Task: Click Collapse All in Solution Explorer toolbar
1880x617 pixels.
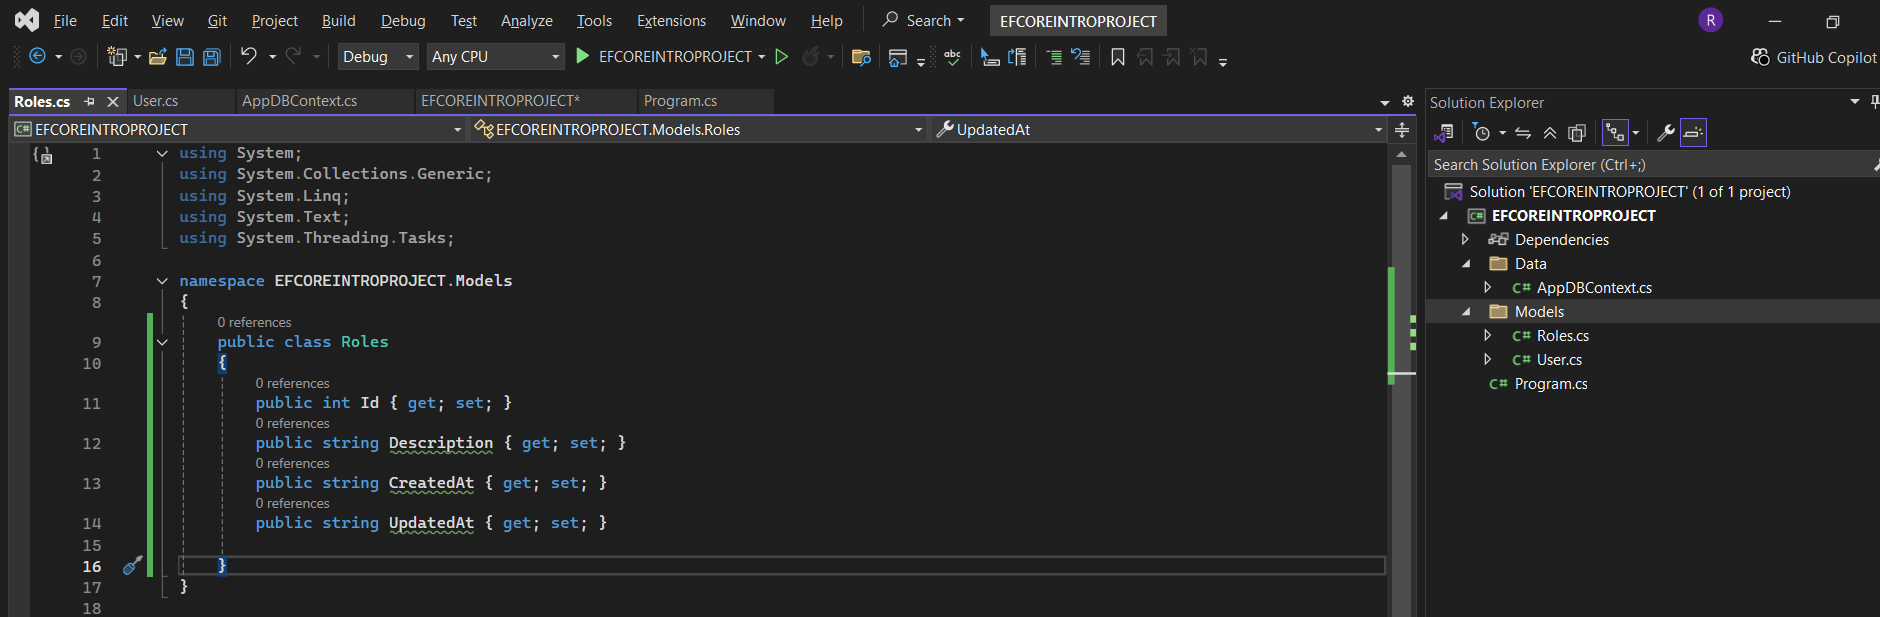Action: coord(1549,133)
